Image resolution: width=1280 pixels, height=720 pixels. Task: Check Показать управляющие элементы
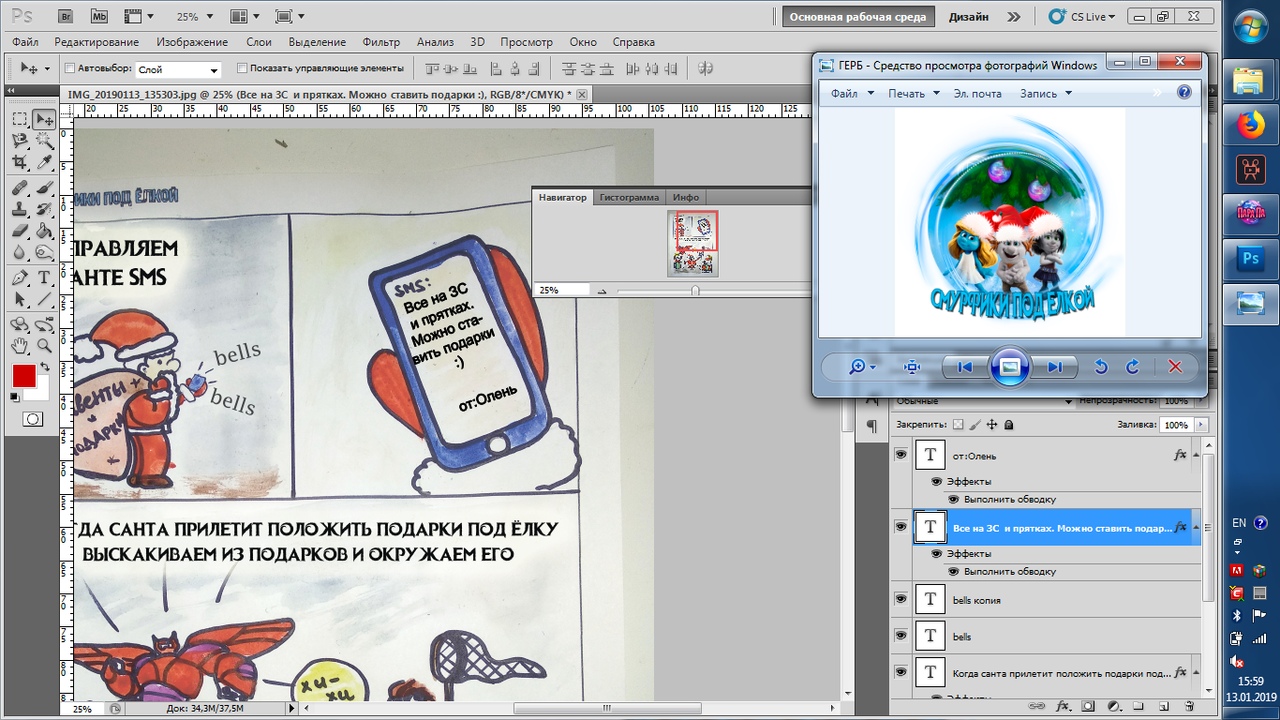tap(242, 68)
